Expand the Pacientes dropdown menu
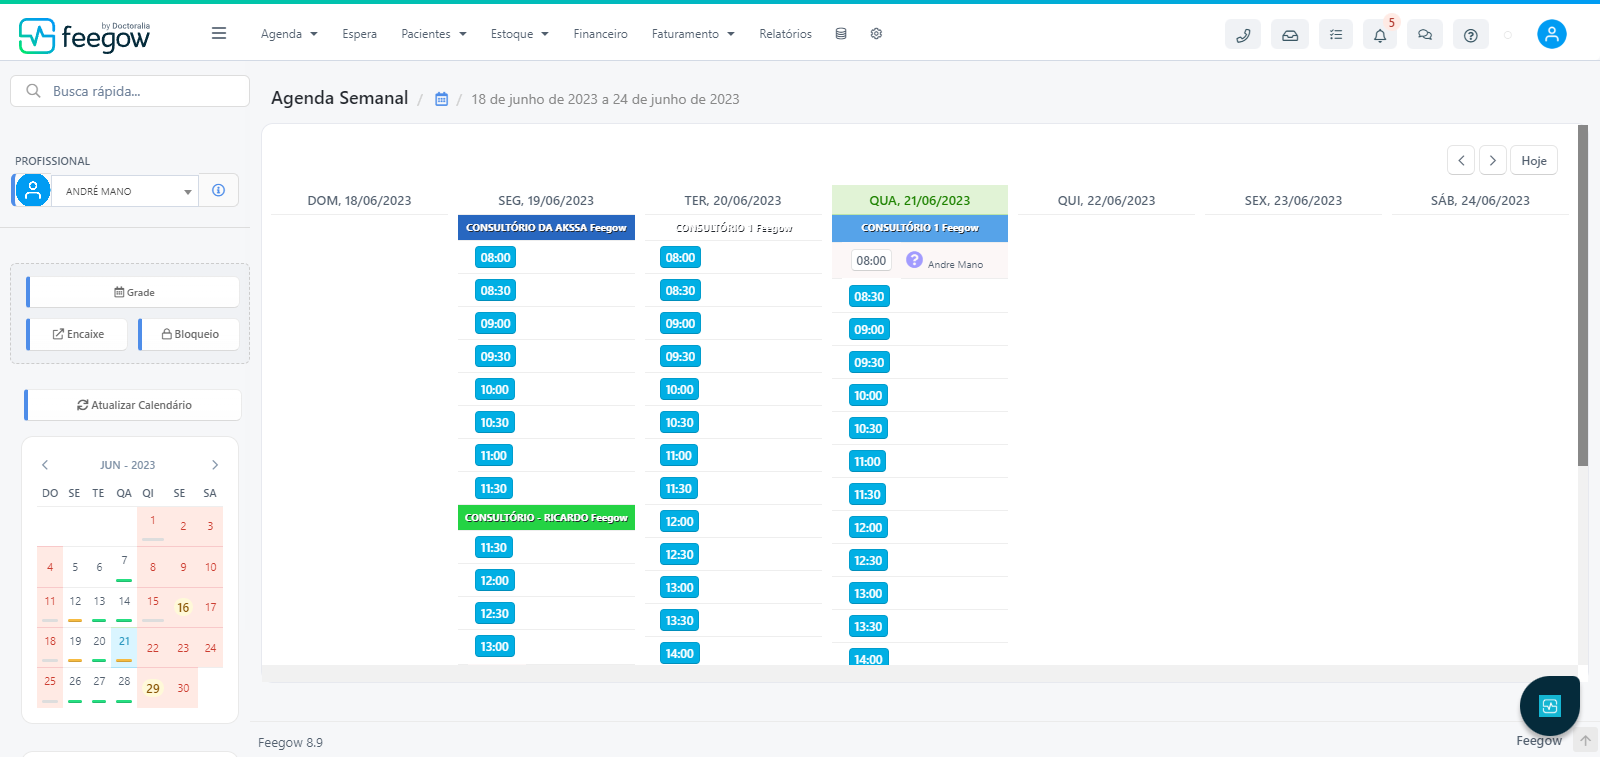The width and height of the screenshot is (1600, 757). pos(433,34)
